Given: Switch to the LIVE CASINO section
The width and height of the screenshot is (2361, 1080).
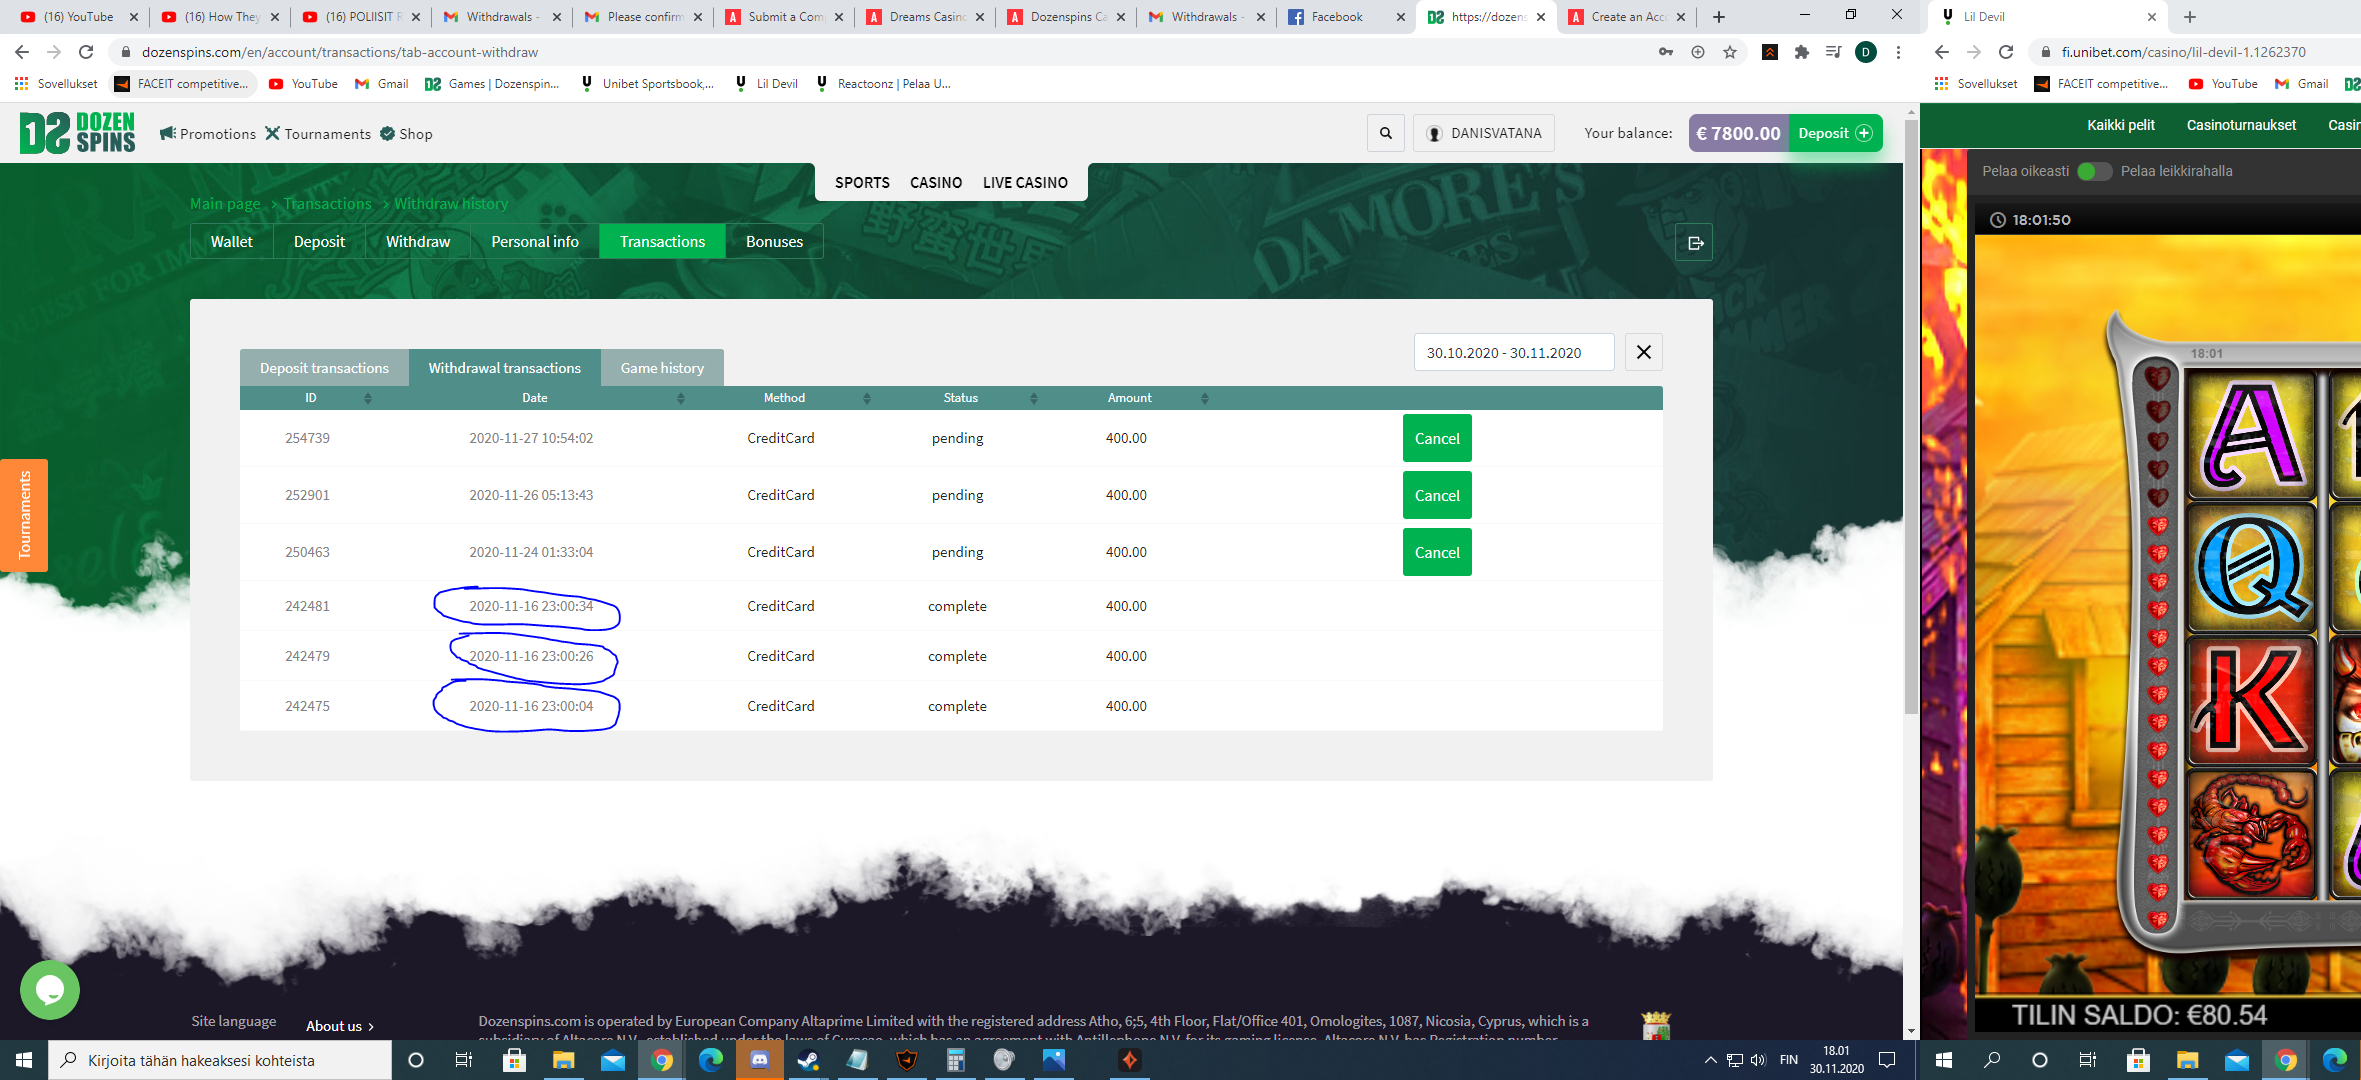Looking at the screenshot, I should pos(1025,182).
